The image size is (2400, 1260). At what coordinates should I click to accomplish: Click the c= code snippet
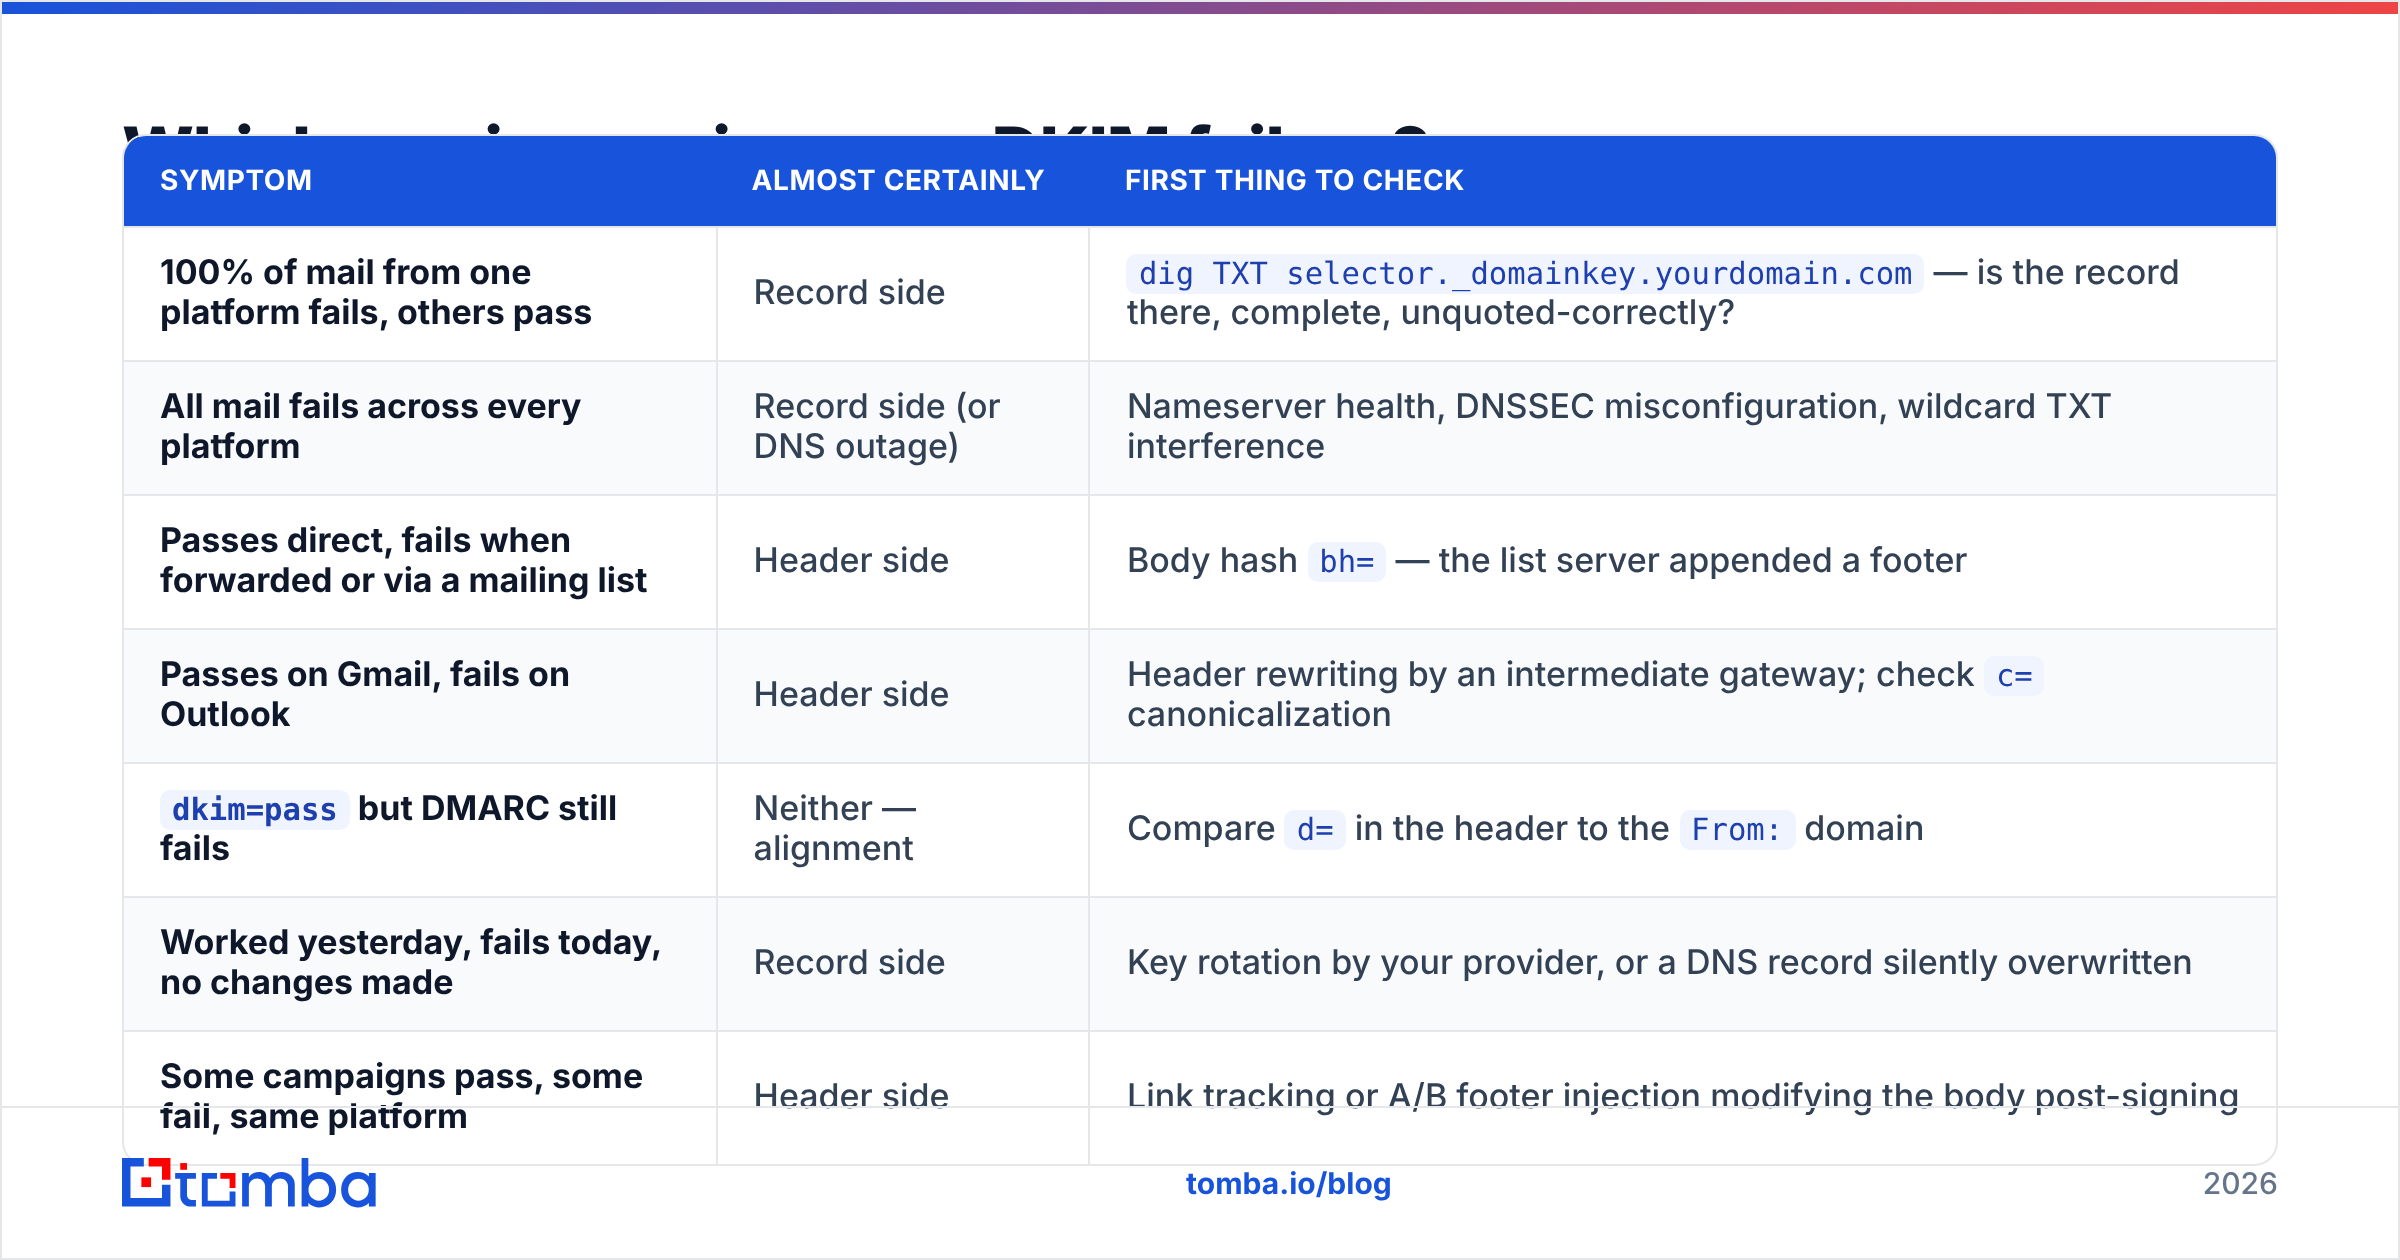[x=2014, y=676]
